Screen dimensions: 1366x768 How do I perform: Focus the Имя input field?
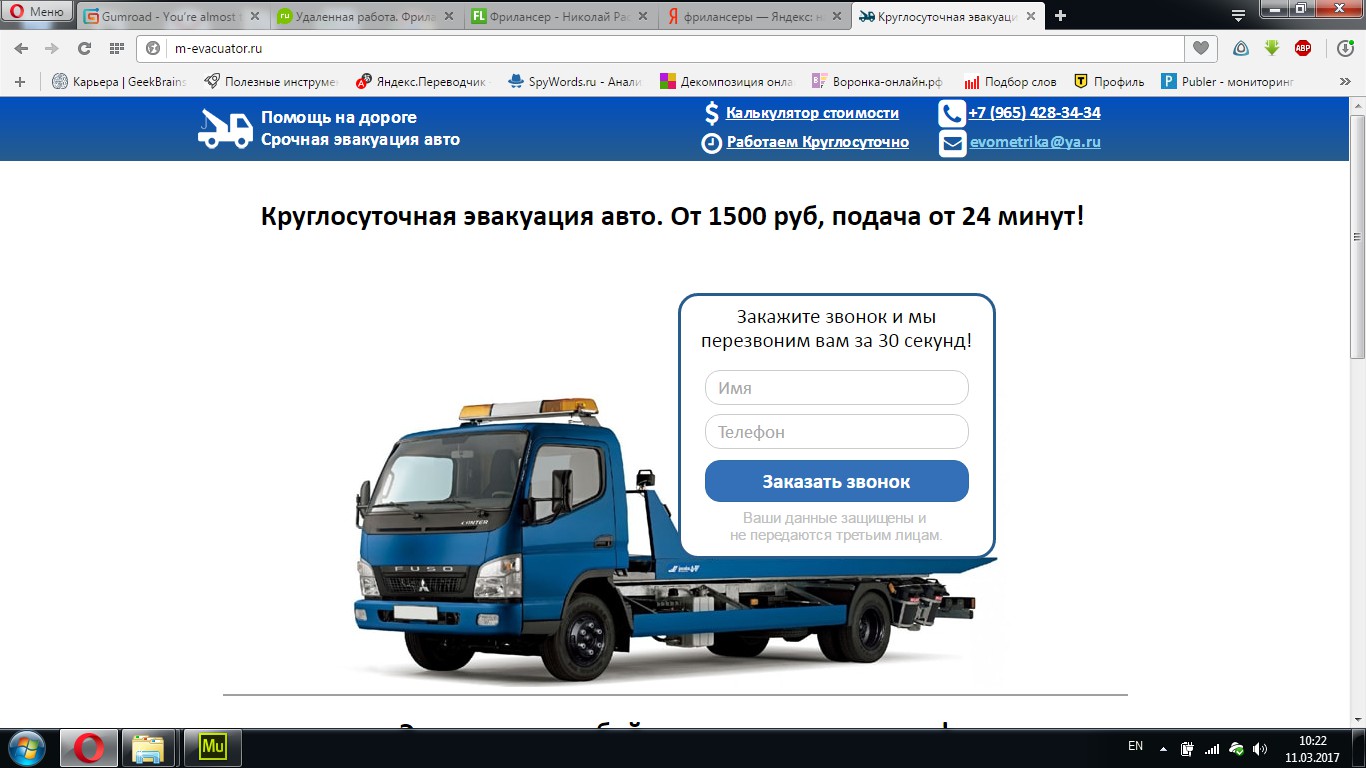[837, 388]
